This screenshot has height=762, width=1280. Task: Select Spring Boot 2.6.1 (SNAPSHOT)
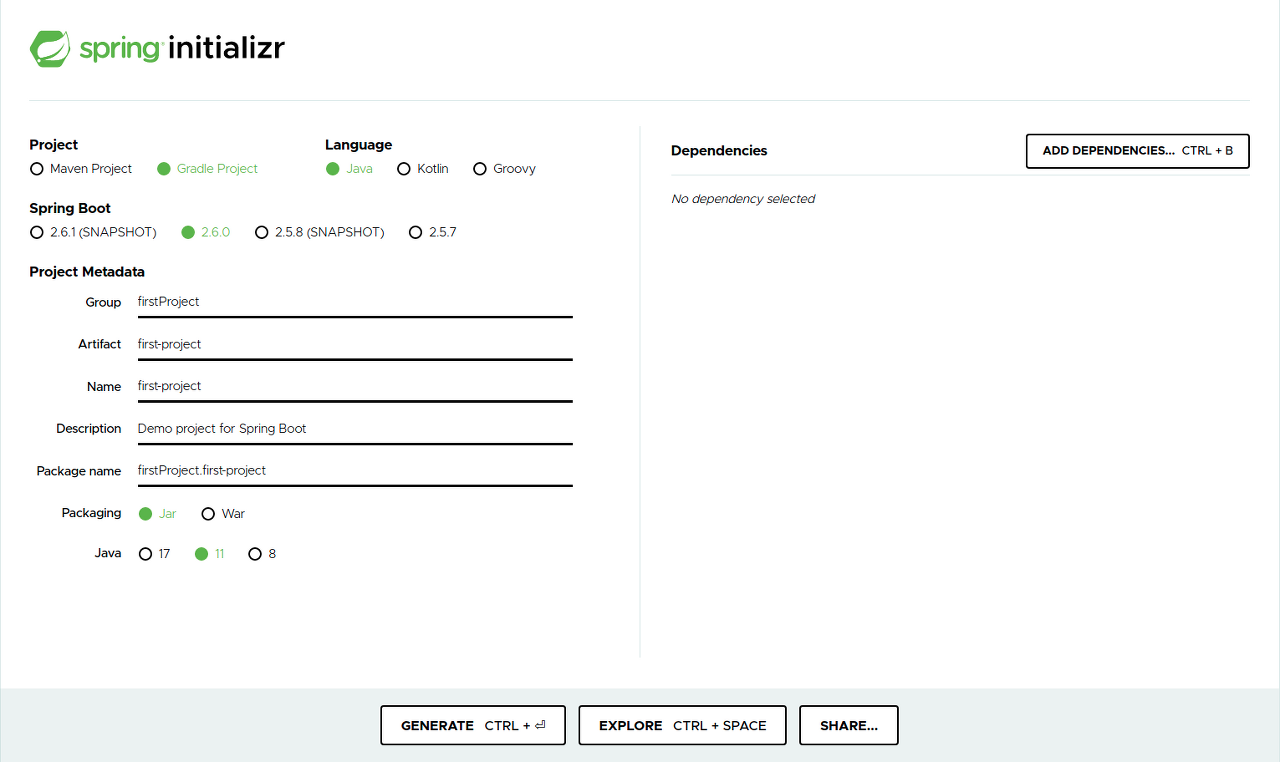tap(93, 232)
